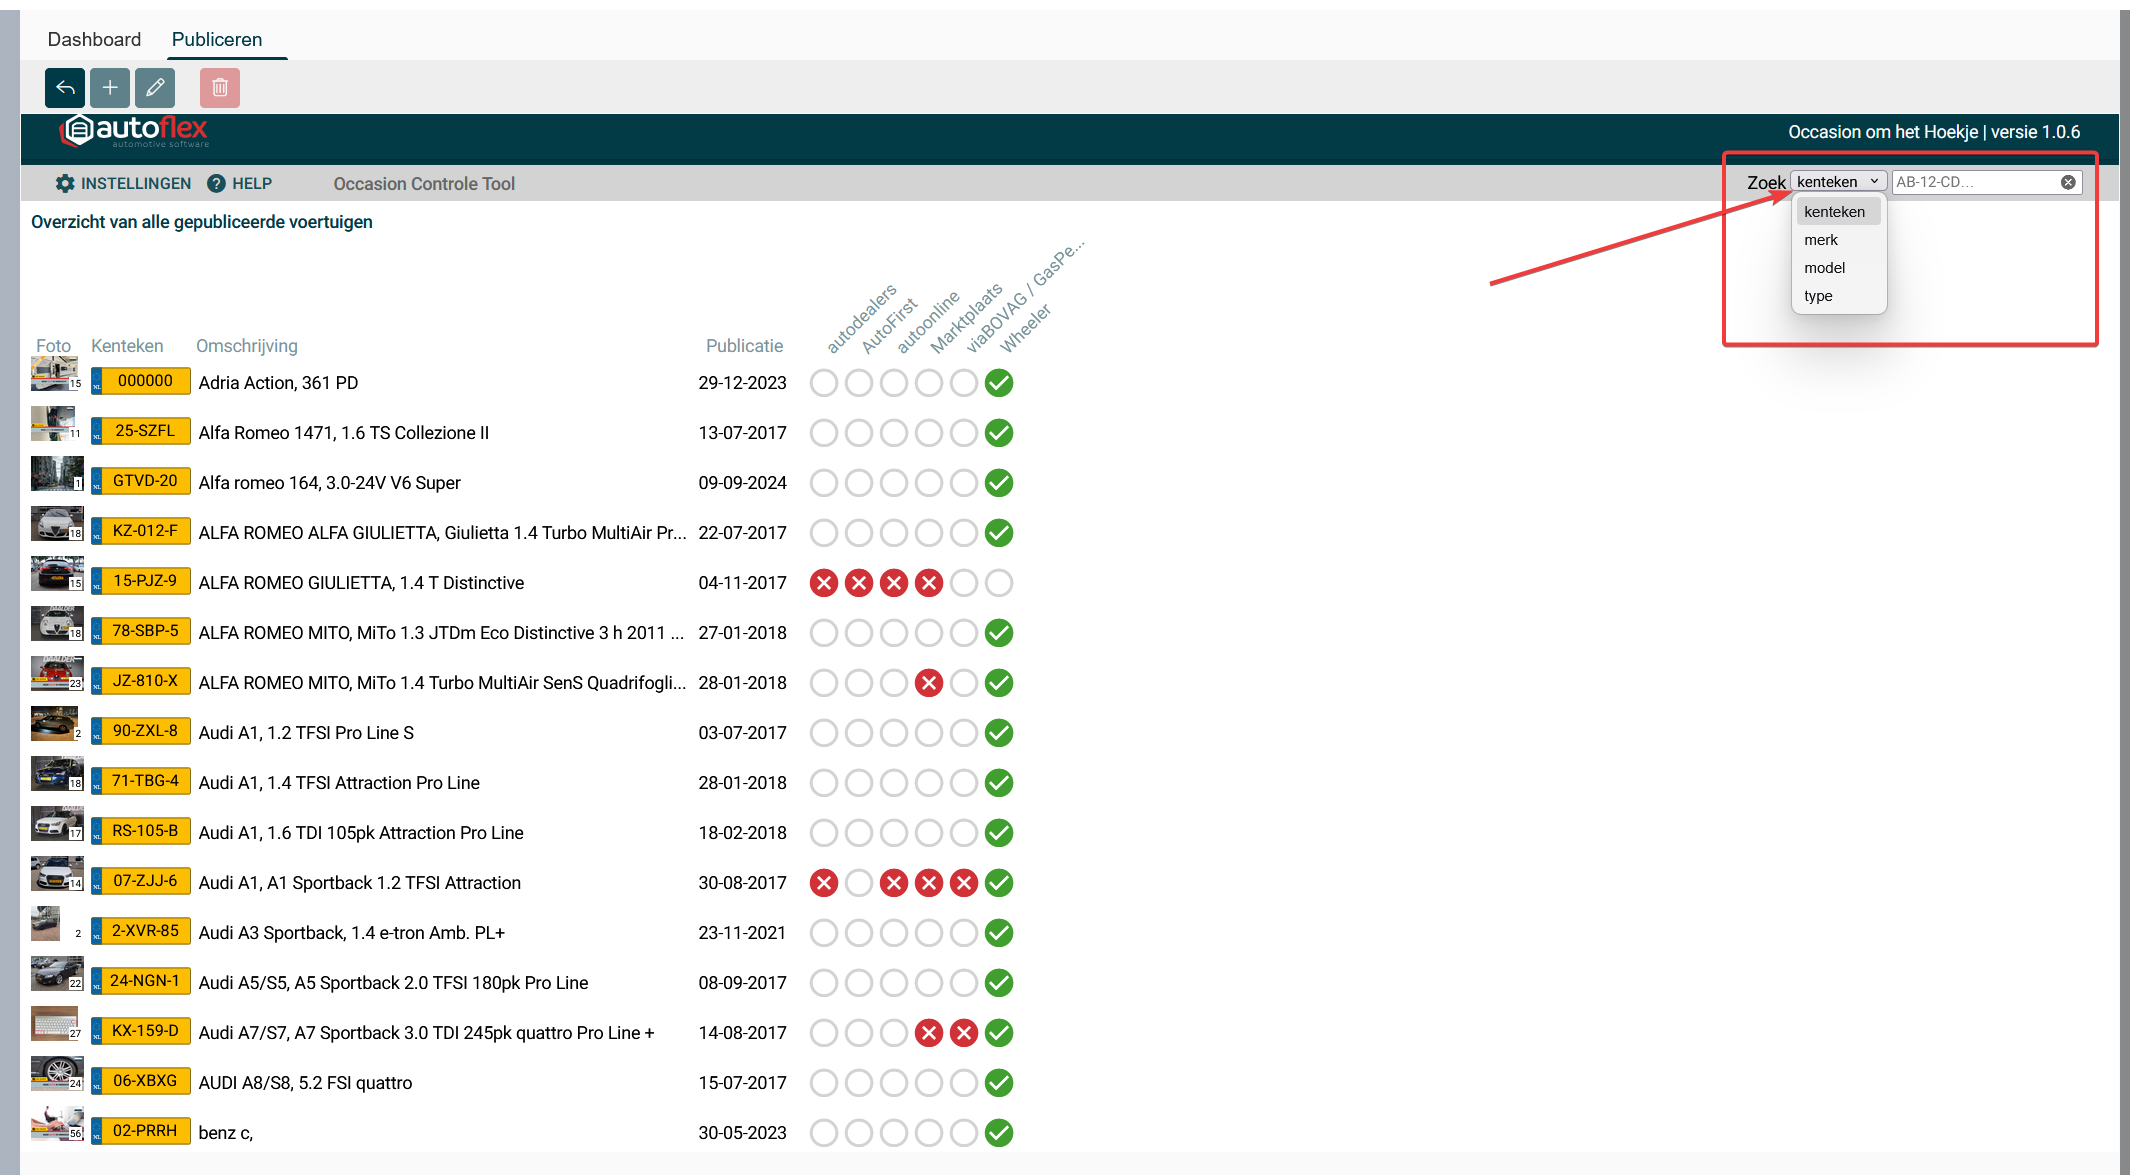
Task: Click the Instellingen gear icon
Action: (65, 183)
